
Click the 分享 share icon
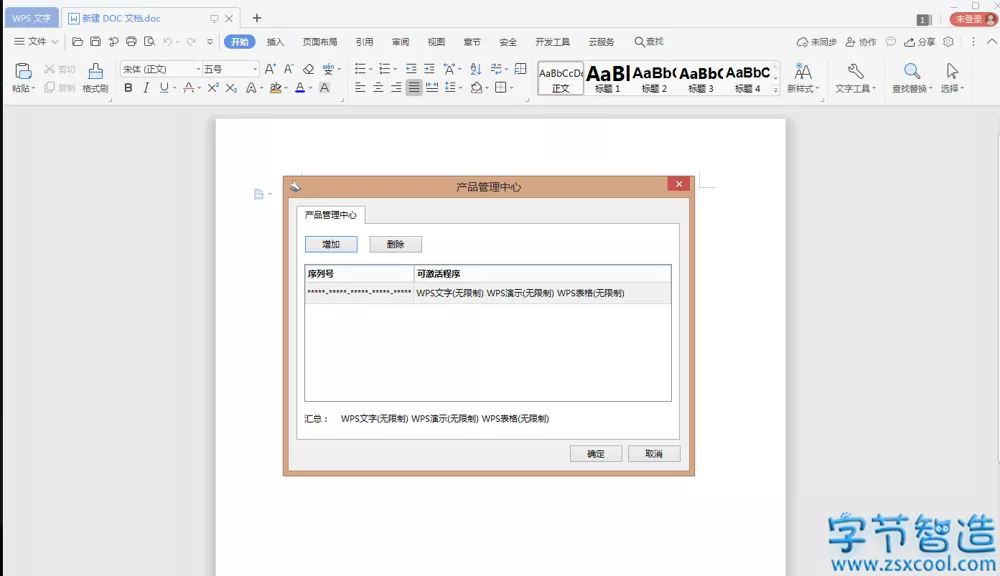pyautogui.click(x=920, y=41)
